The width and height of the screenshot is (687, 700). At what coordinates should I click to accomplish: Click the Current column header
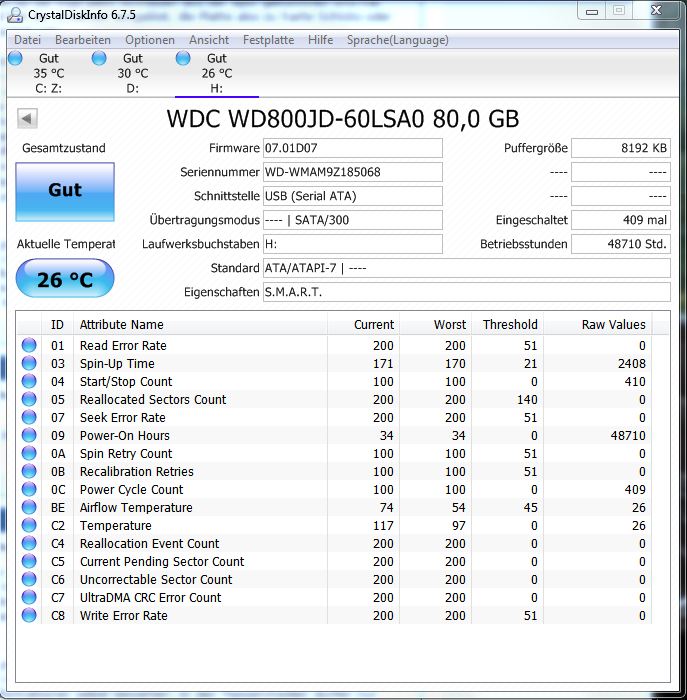coord(363,325)
